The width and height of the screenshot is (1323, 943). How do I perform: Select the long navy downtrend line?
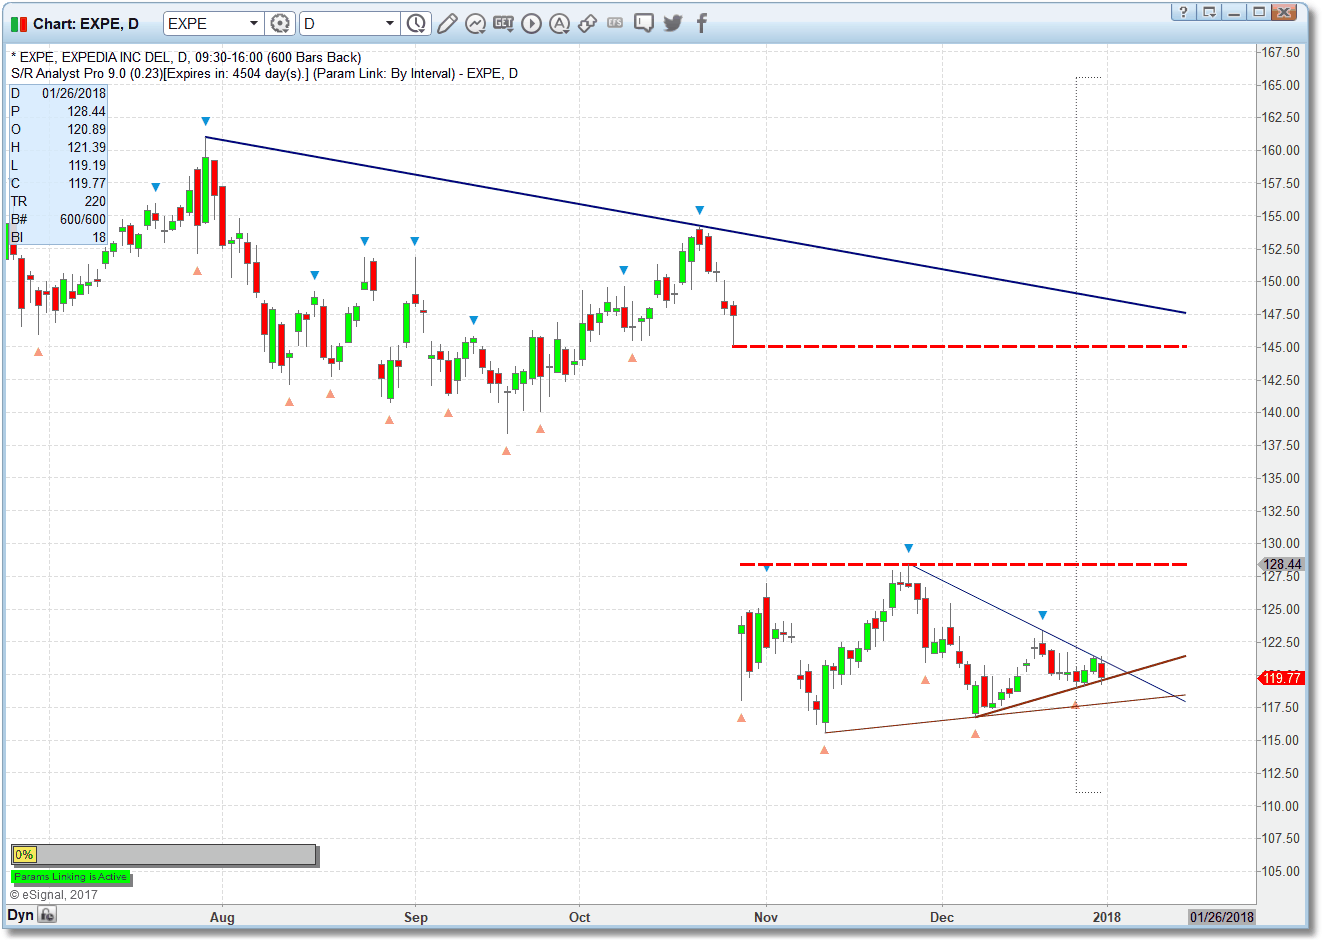pyautogui.click(x=695, y=225)
